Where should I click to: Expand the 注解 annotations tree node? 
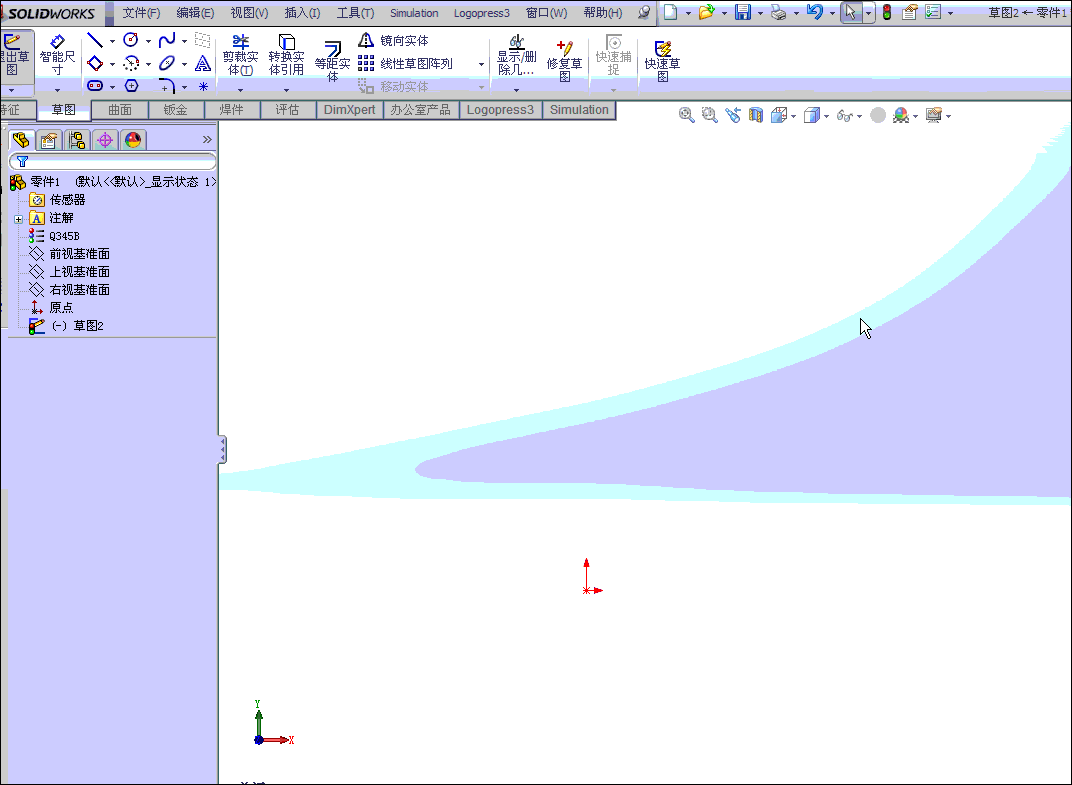point(18,219)
